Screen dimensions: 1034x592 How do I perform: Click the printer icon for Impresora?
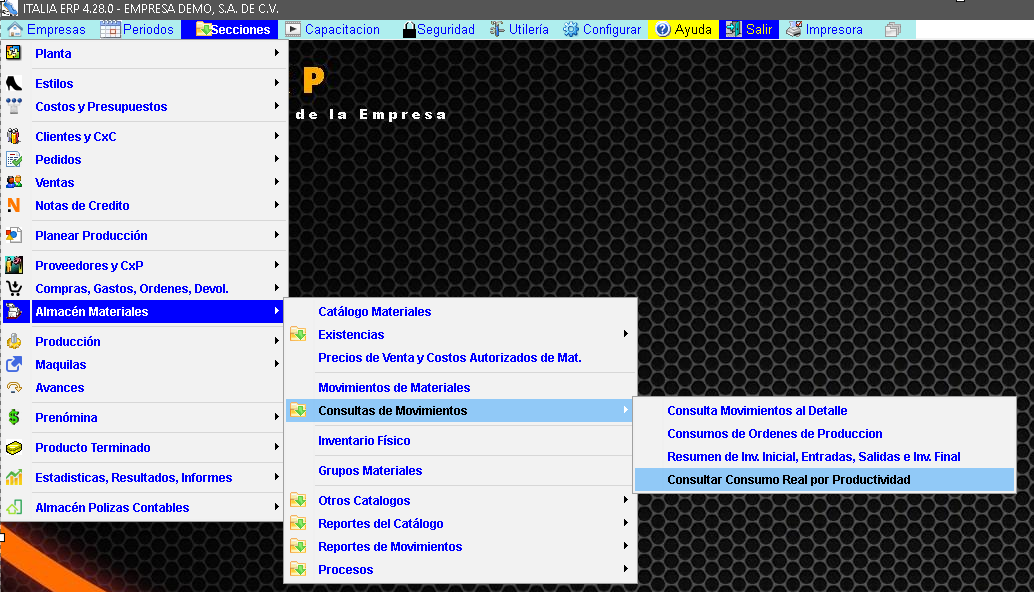(x=793, y=30)
